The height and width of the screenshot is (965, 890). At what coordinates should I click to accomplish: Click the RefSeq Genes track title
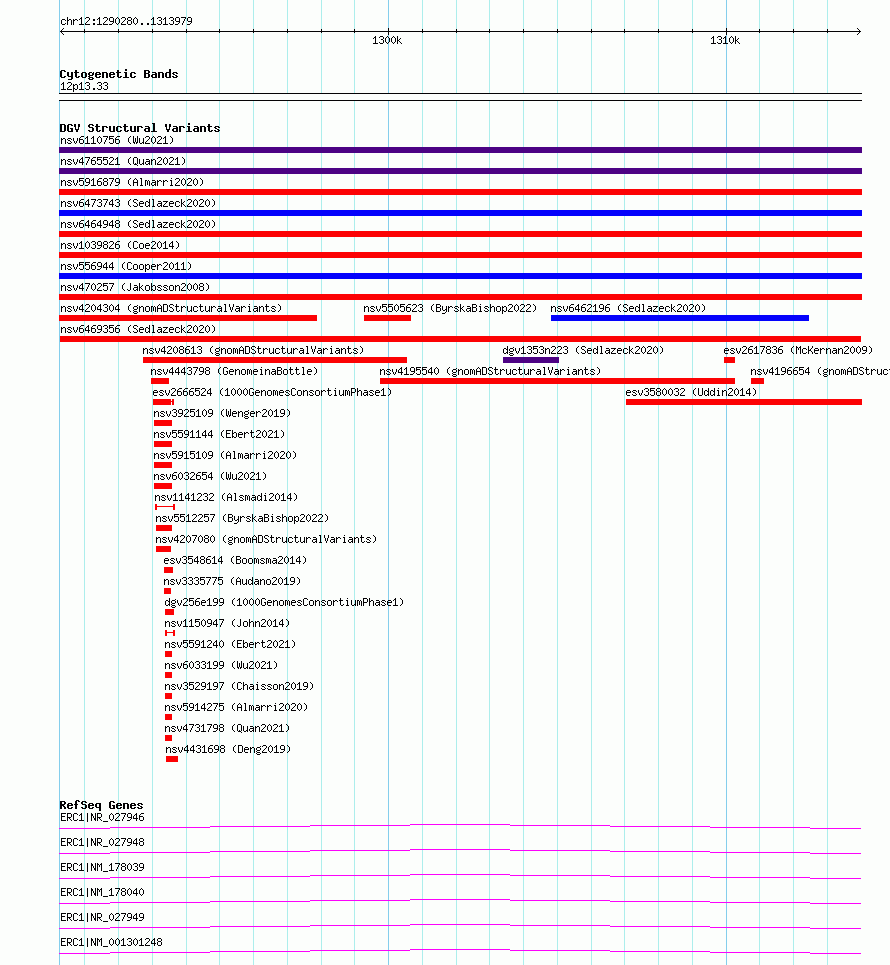pos(101,805)
